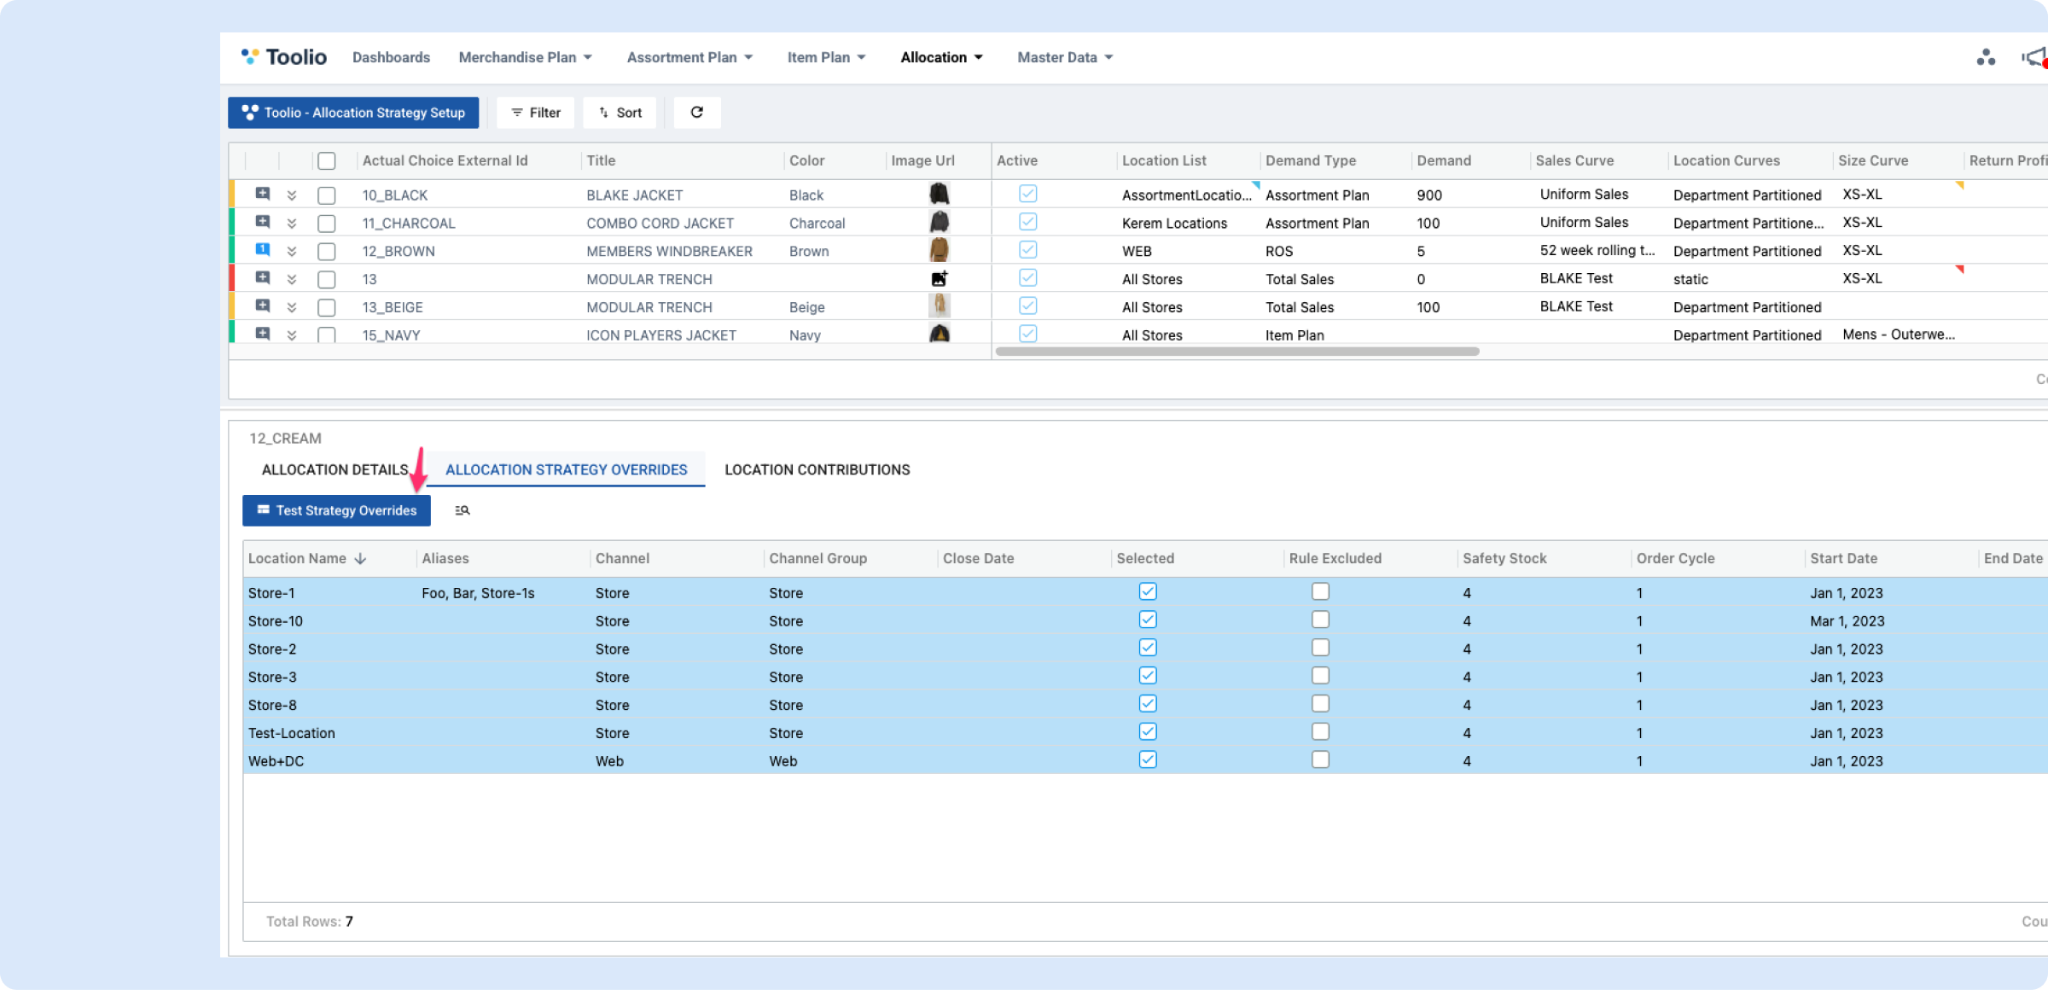The width and height of the screenshot is (2048, 990).
Task: Click the add image icon in row 13
Action: click(x=939, y=279)
